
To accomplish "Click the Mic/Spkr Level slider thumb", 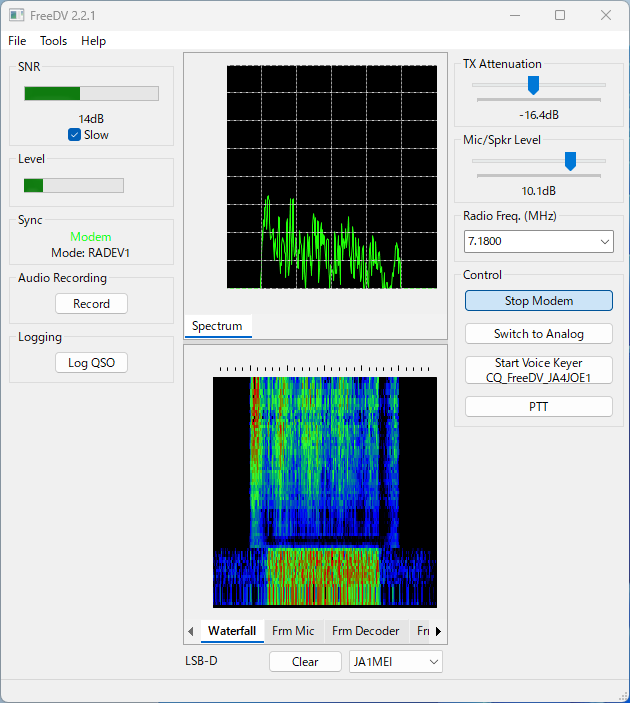I will click(x=570, y=161).
